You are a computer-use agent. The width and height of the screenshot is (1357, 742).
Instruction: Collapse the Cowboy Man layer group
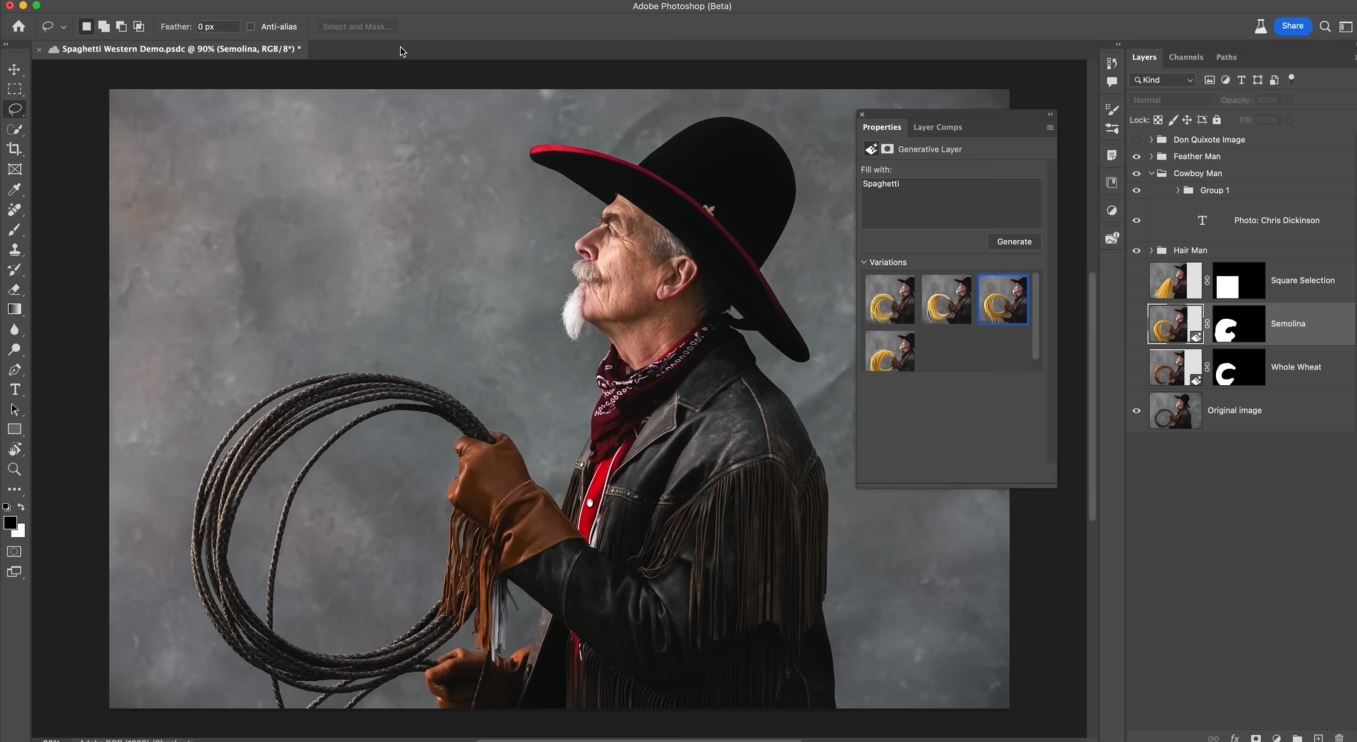point(1151,174)
